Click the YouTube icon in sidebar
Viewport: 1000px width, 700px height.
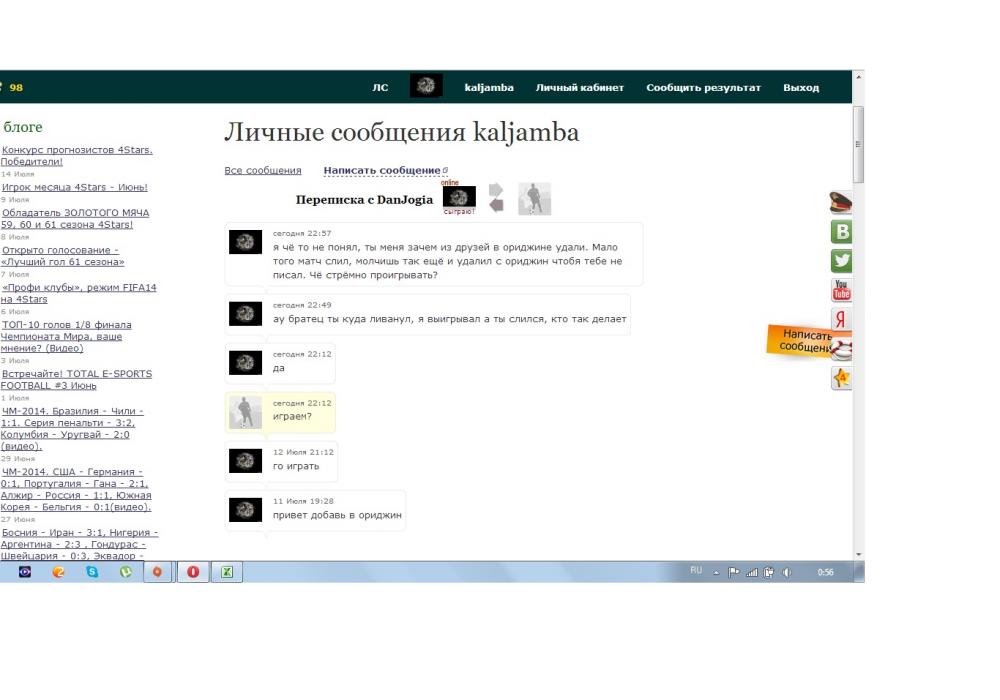[x=842, y=291]
